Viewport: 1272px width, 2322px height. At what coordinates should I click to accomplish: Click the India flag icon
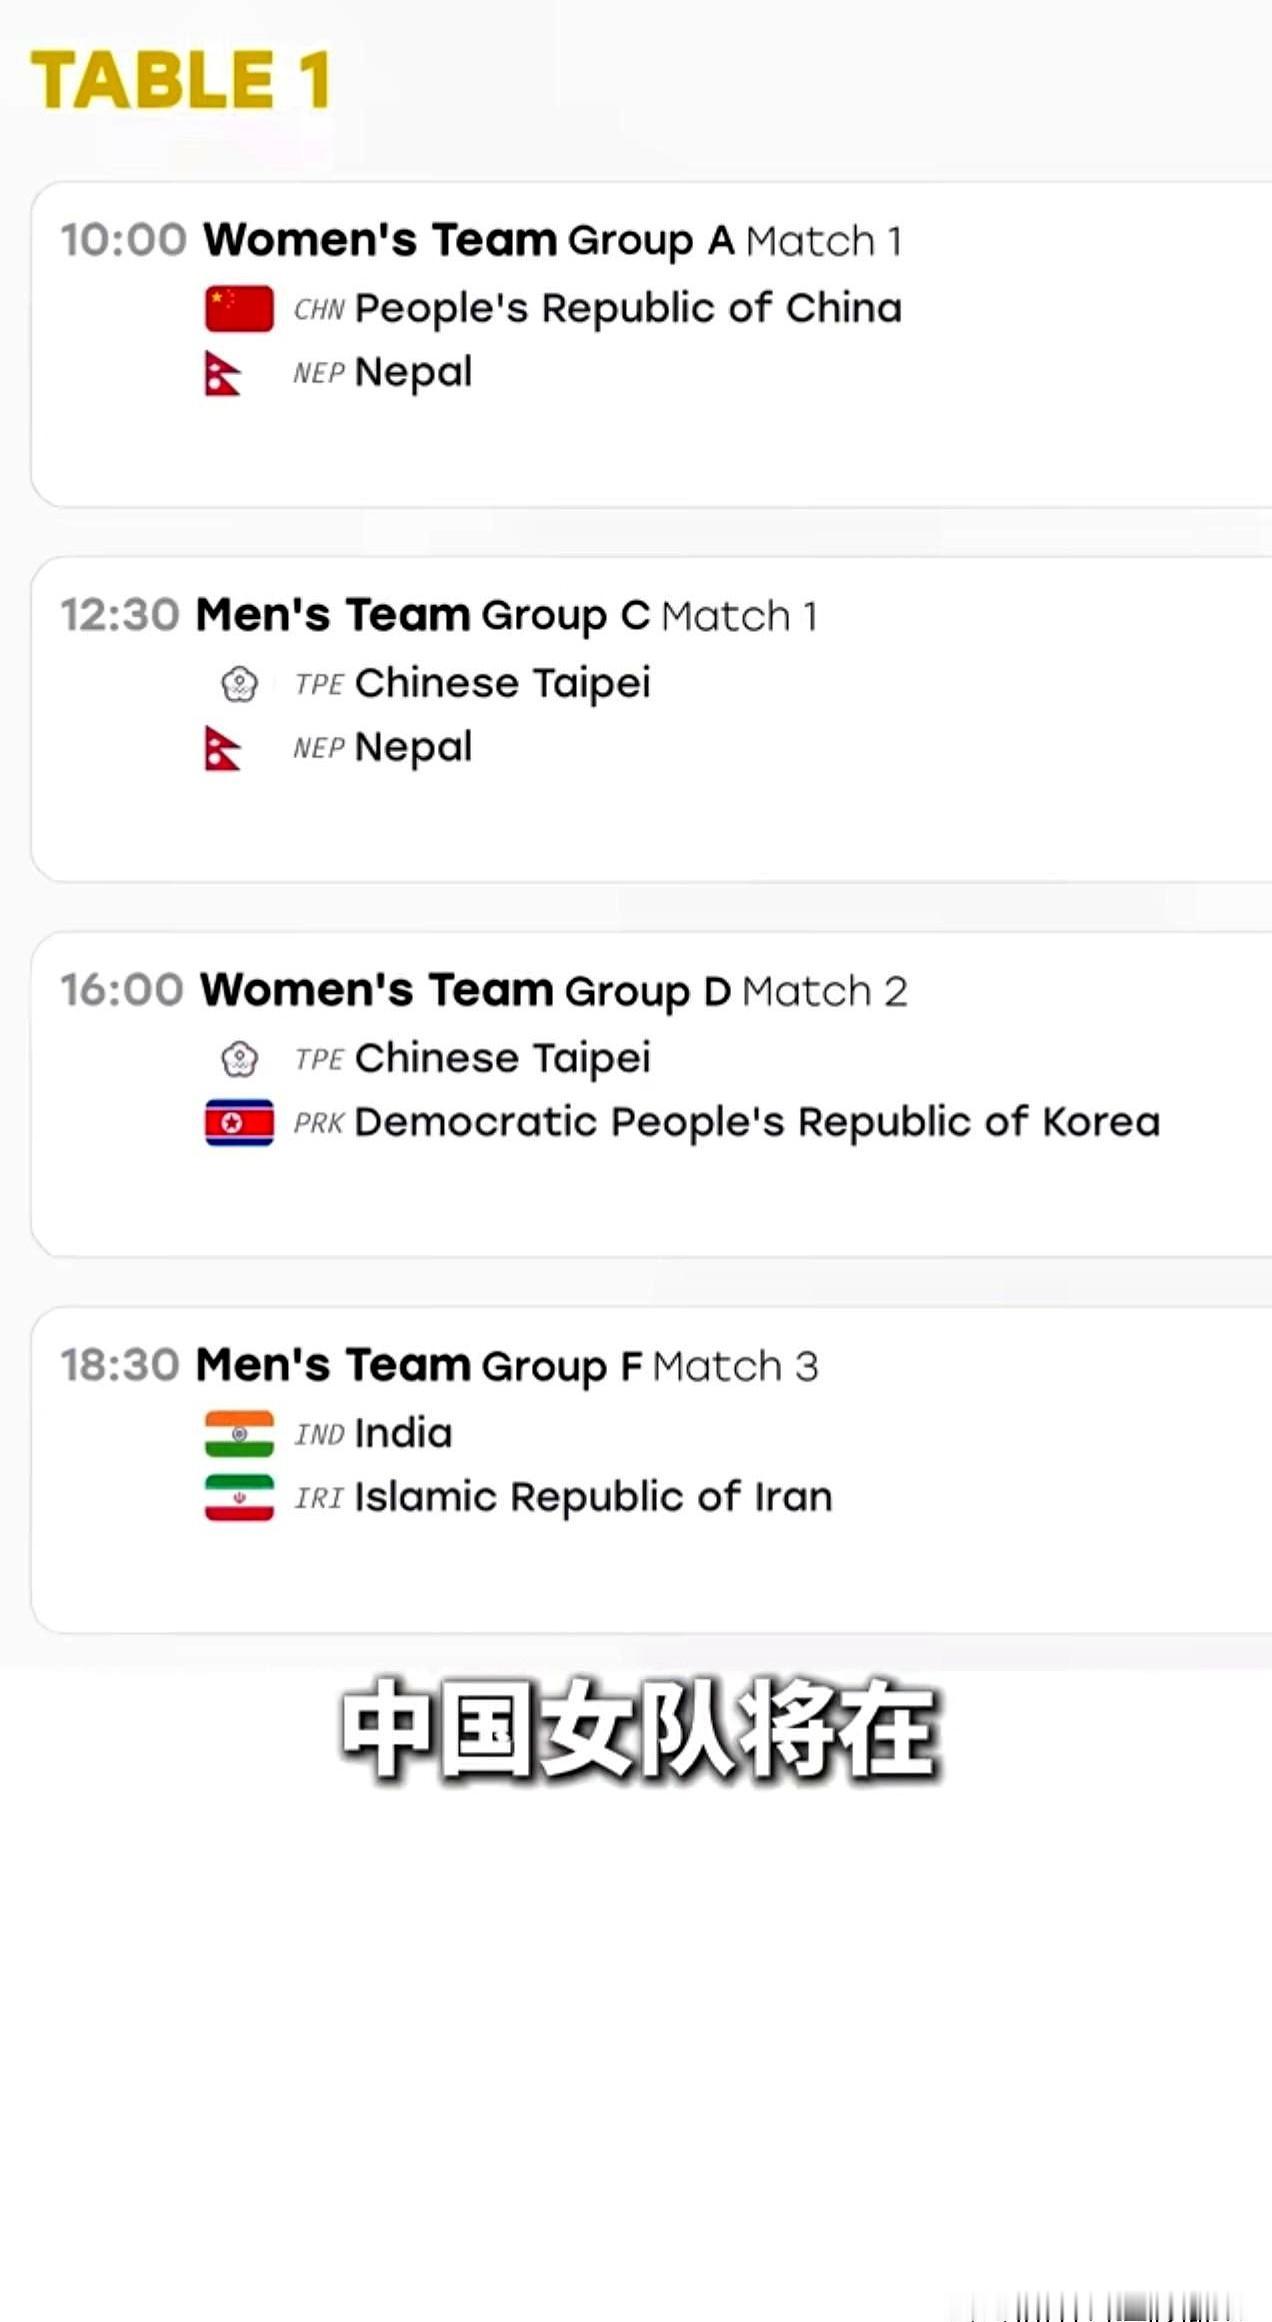(239, 1434)
